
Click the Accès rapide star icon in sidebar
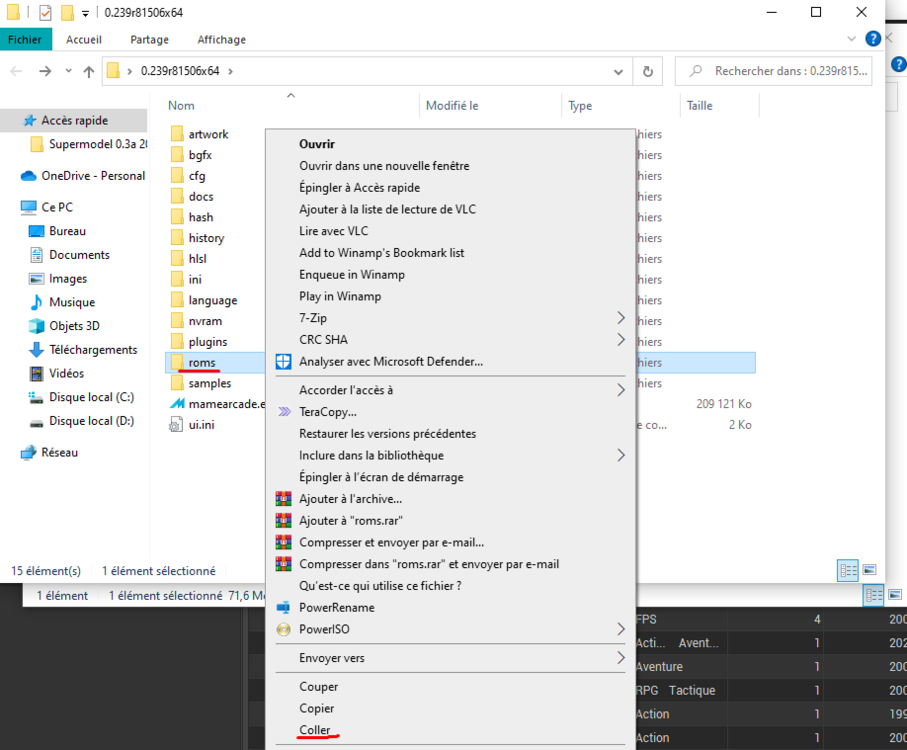coord(27,120)
